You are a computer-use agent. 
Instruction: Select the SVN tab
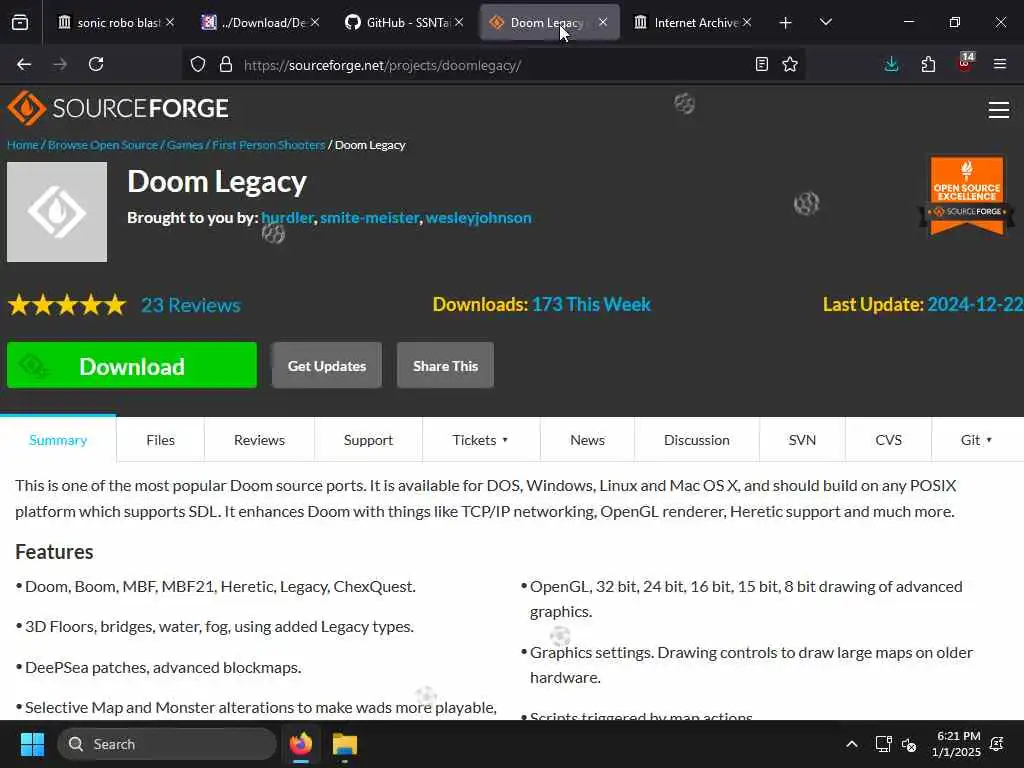pos(802,440)
